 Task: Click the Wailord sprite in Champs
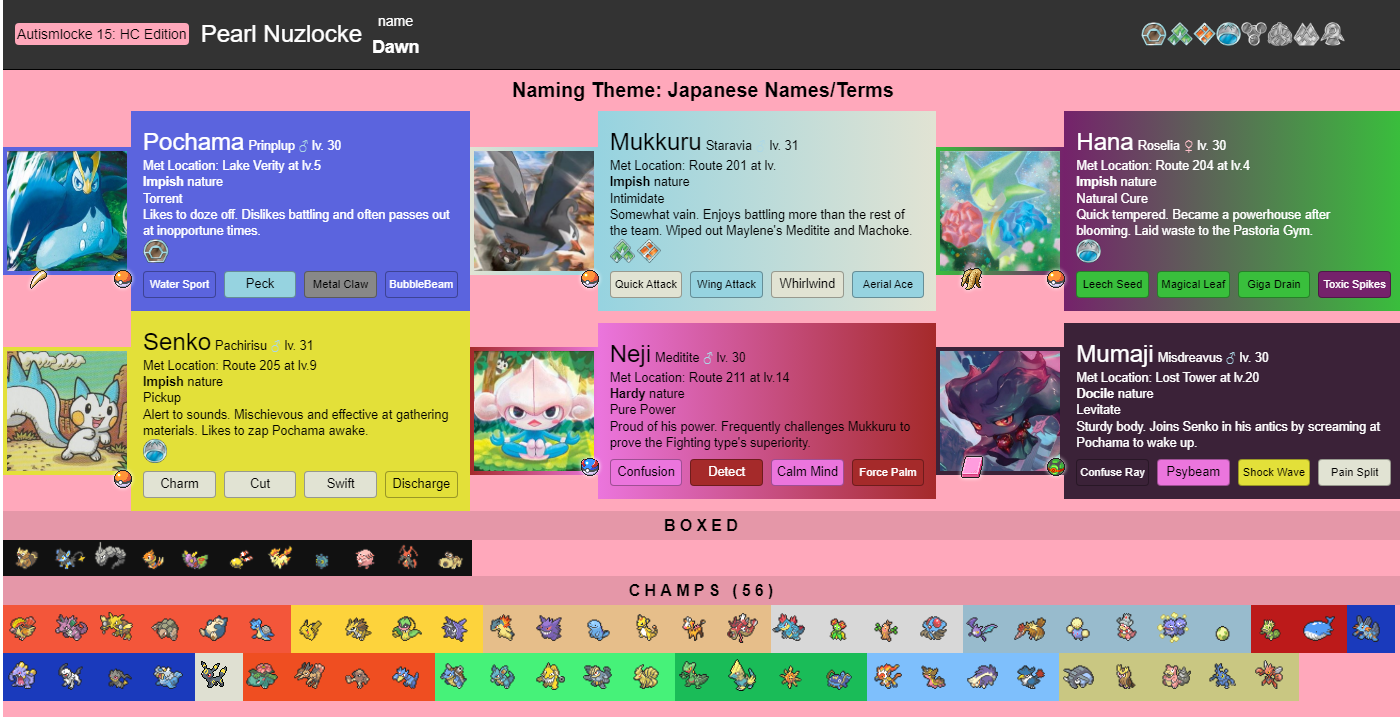click(1318, 629)
